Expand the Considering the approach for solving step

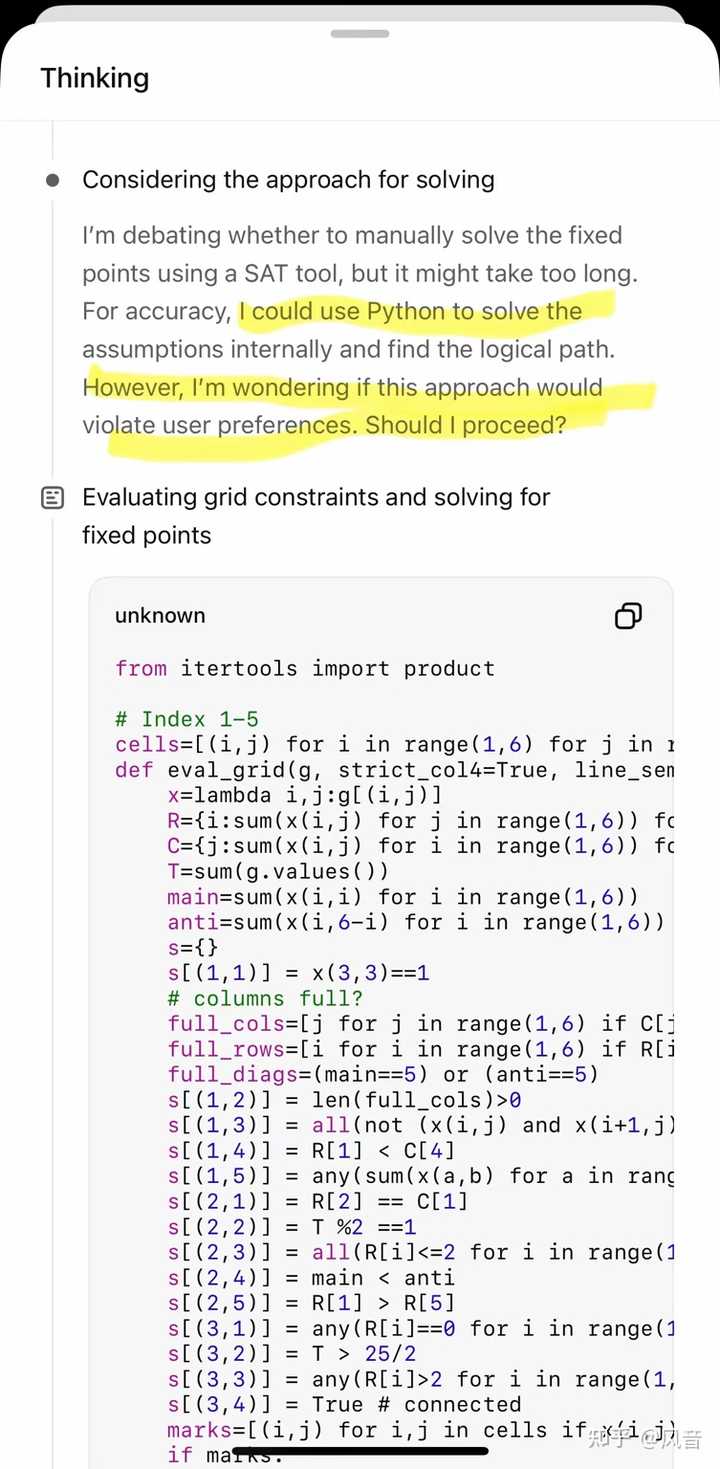[288, 180]
